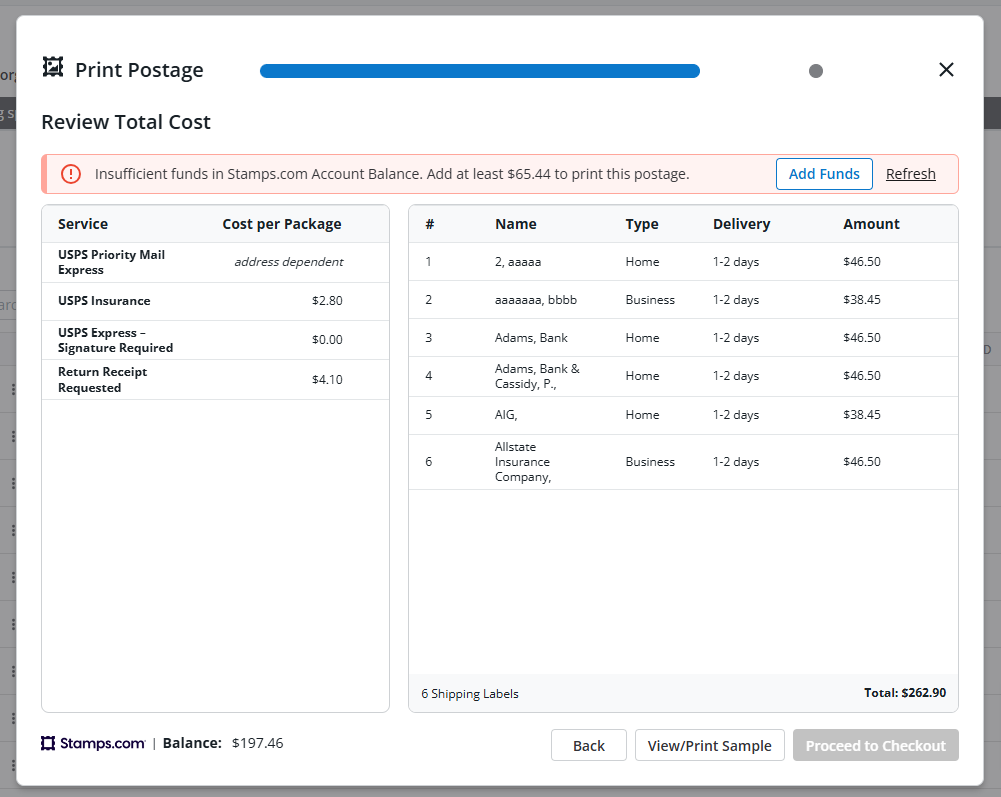Select the USPS Insurance service row
This screenshot has height=797, width=1001.
pos(215,301)
